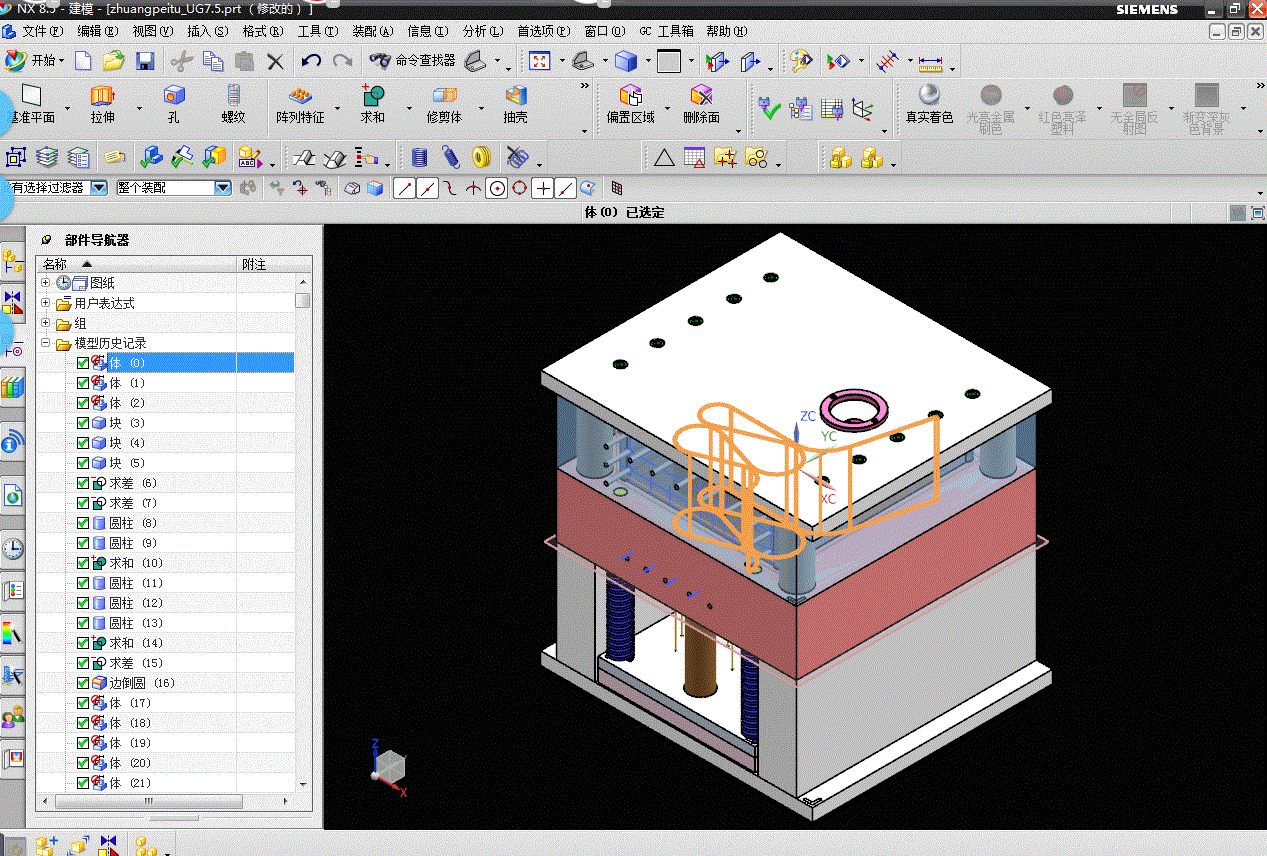Open the 插入(S) menu
This screenshot has width=1267, height=856.
(207, 31)
